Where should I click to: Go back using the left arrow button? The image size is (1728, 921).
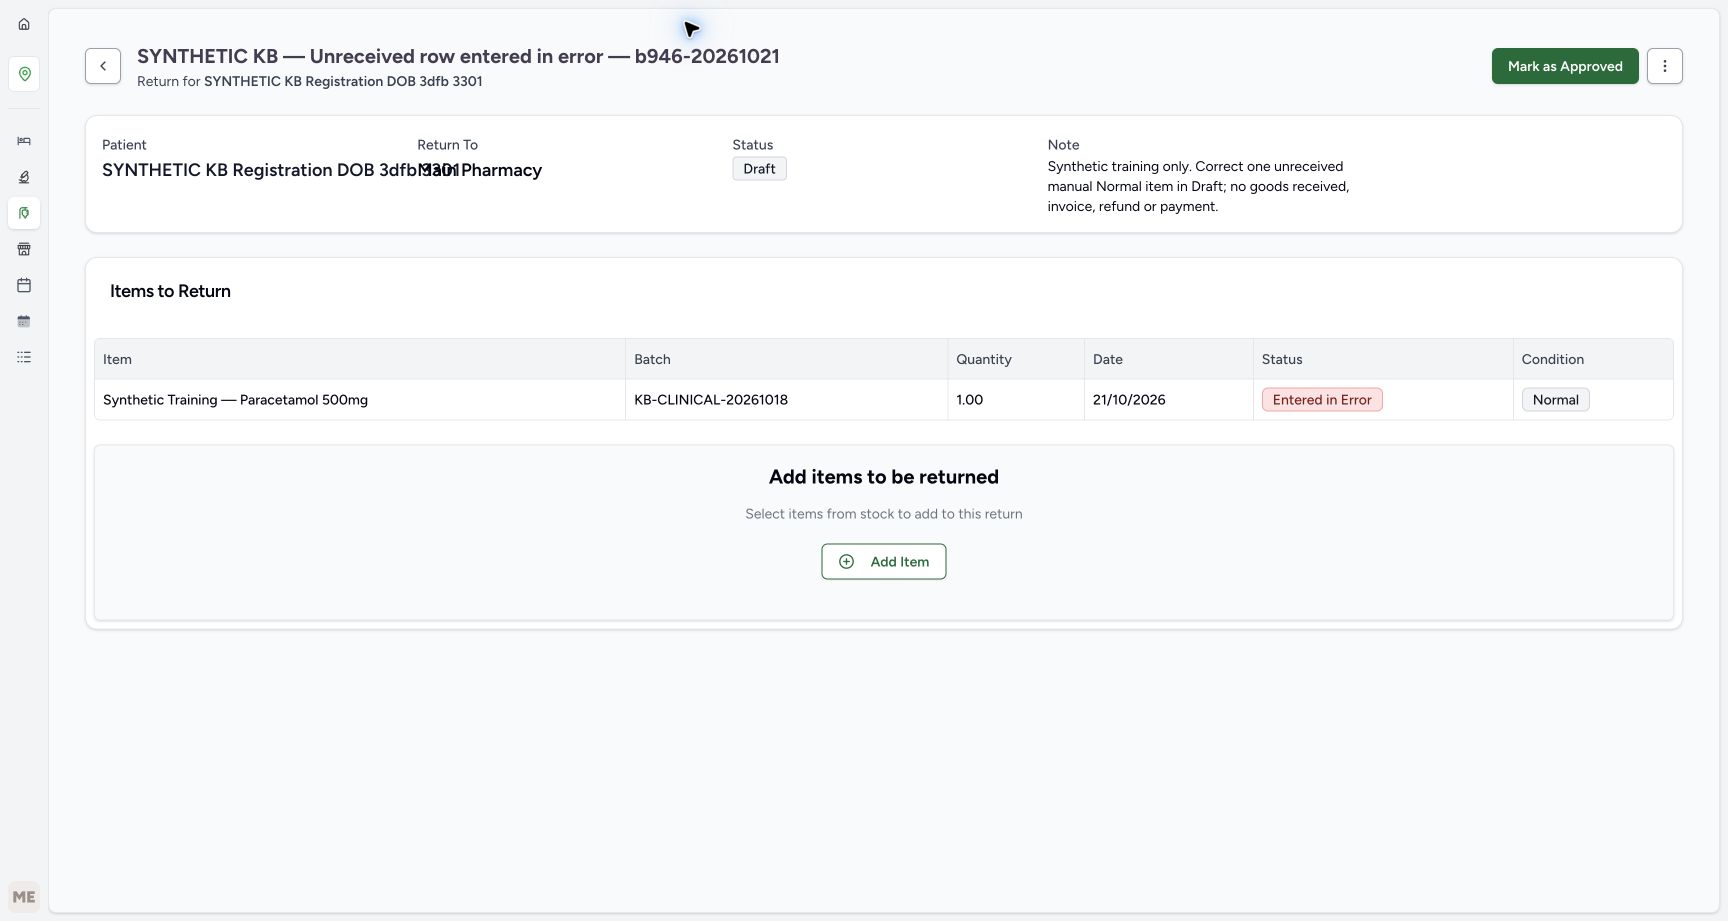point(103,66)
